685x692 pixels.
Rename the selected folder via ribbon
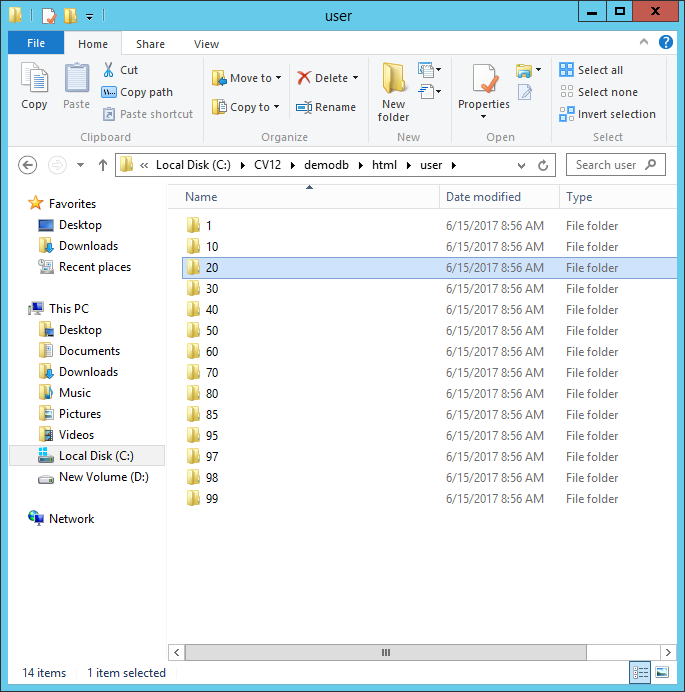tap(326, 107)
